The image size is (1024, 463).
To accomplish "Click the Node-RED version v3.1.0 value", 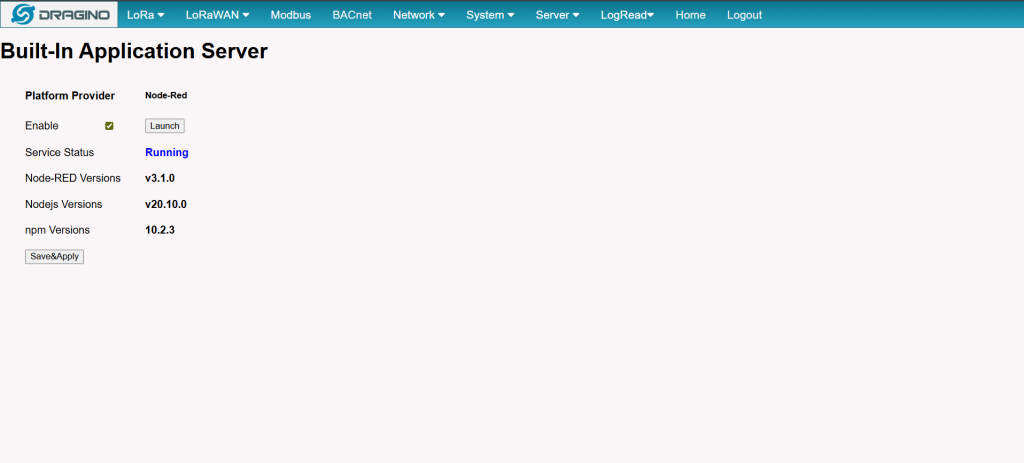I will pos(160,178).
